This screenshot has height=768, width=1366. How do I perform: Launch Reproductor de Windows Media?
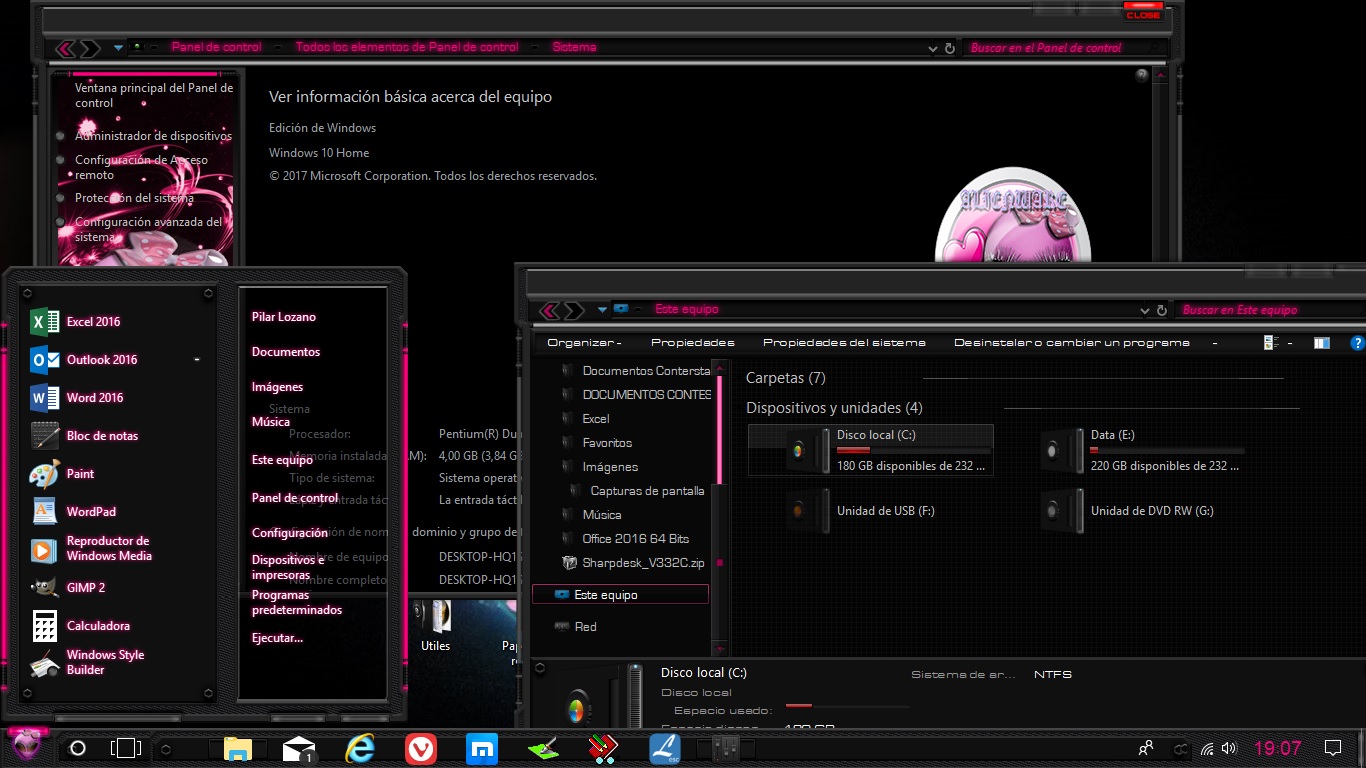[x=91, y=549]
